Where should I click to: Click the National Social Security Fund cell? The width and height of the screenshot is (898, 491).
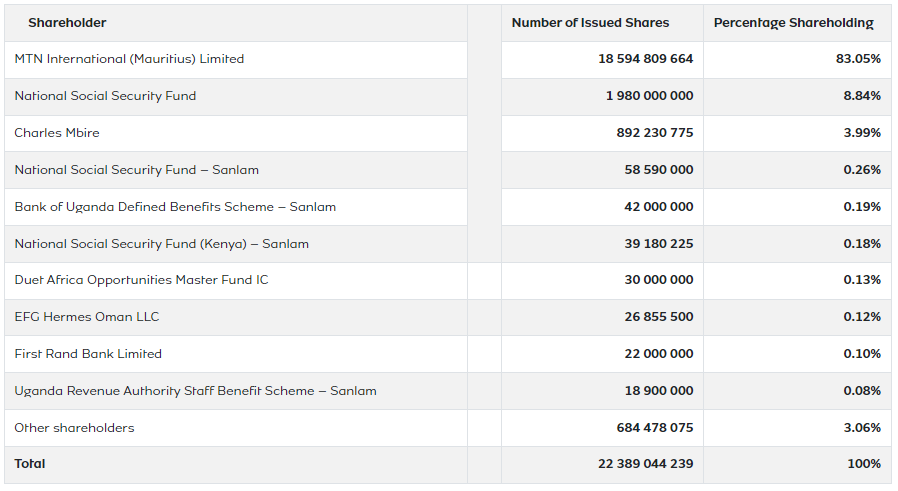[105, 96]
